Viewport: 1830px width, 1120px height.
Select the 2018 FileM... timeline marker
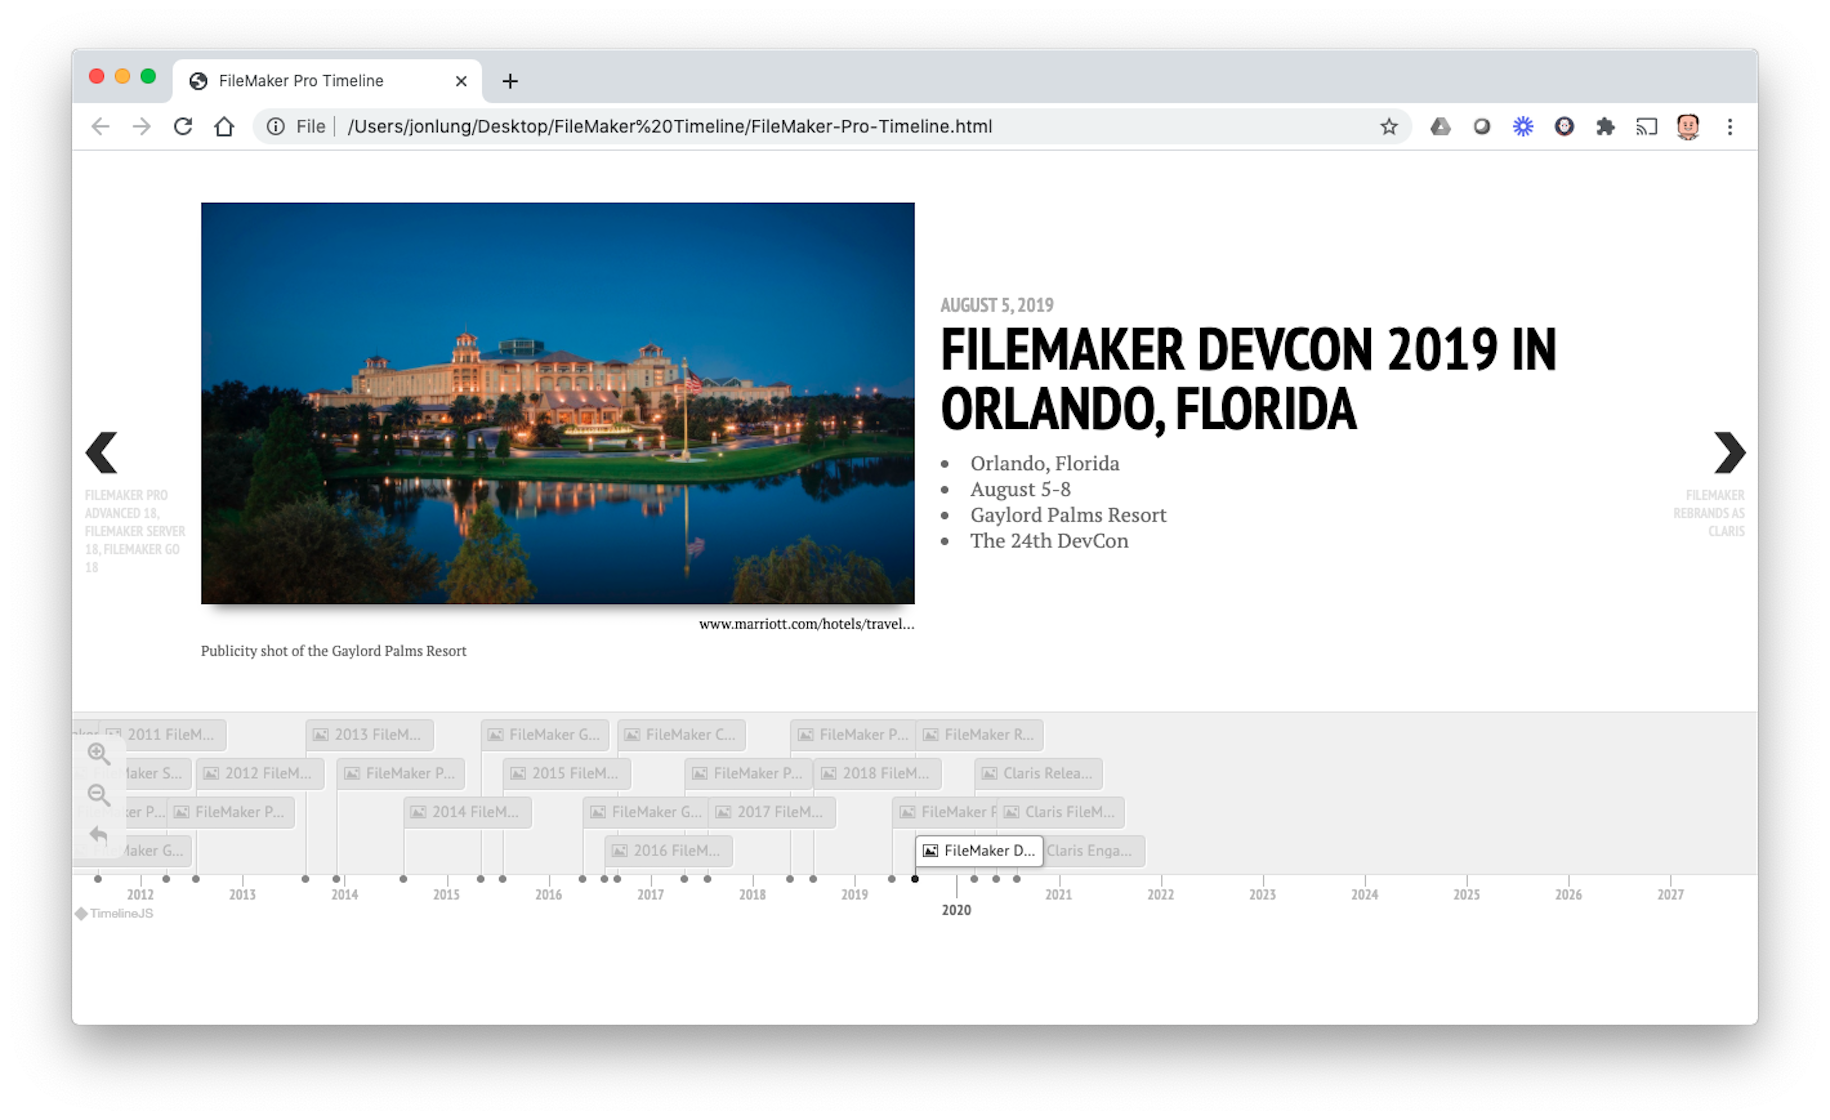pyautogui.click(x=878, y=774)
